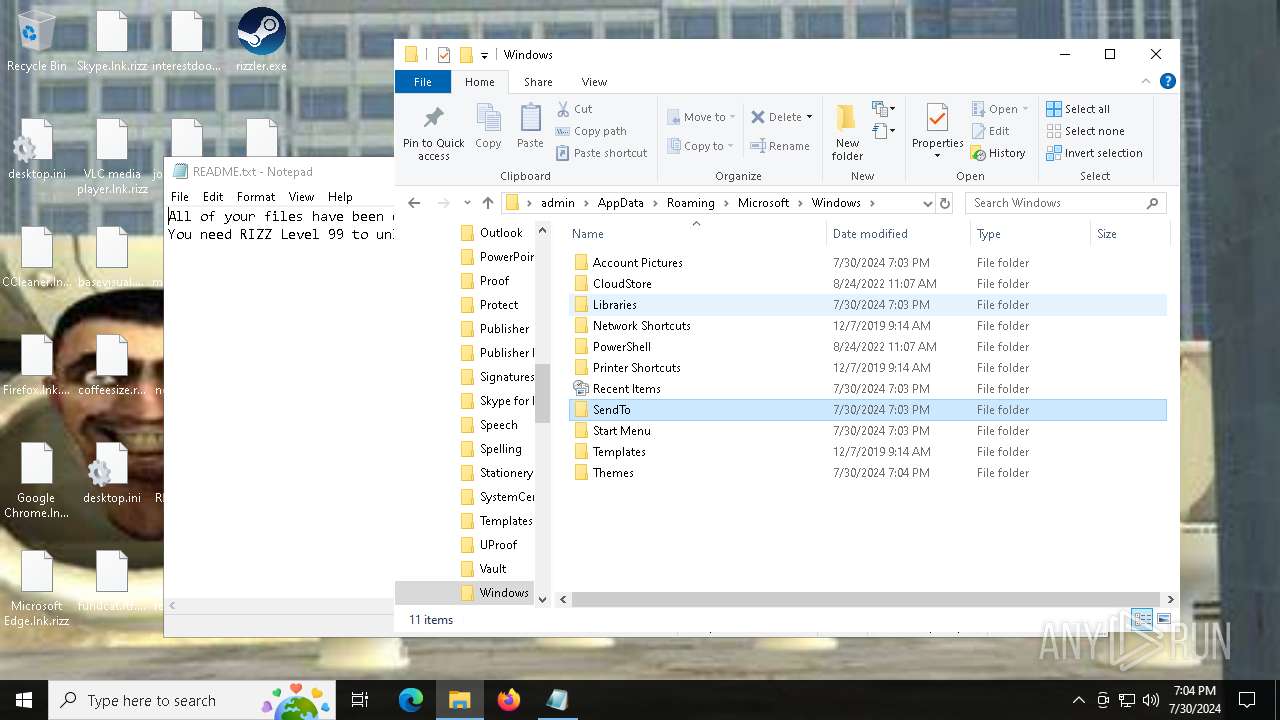Click Type here to search box
This screenshot has height=720, width=1280.
pyautogui.click(x=193, y=700)
